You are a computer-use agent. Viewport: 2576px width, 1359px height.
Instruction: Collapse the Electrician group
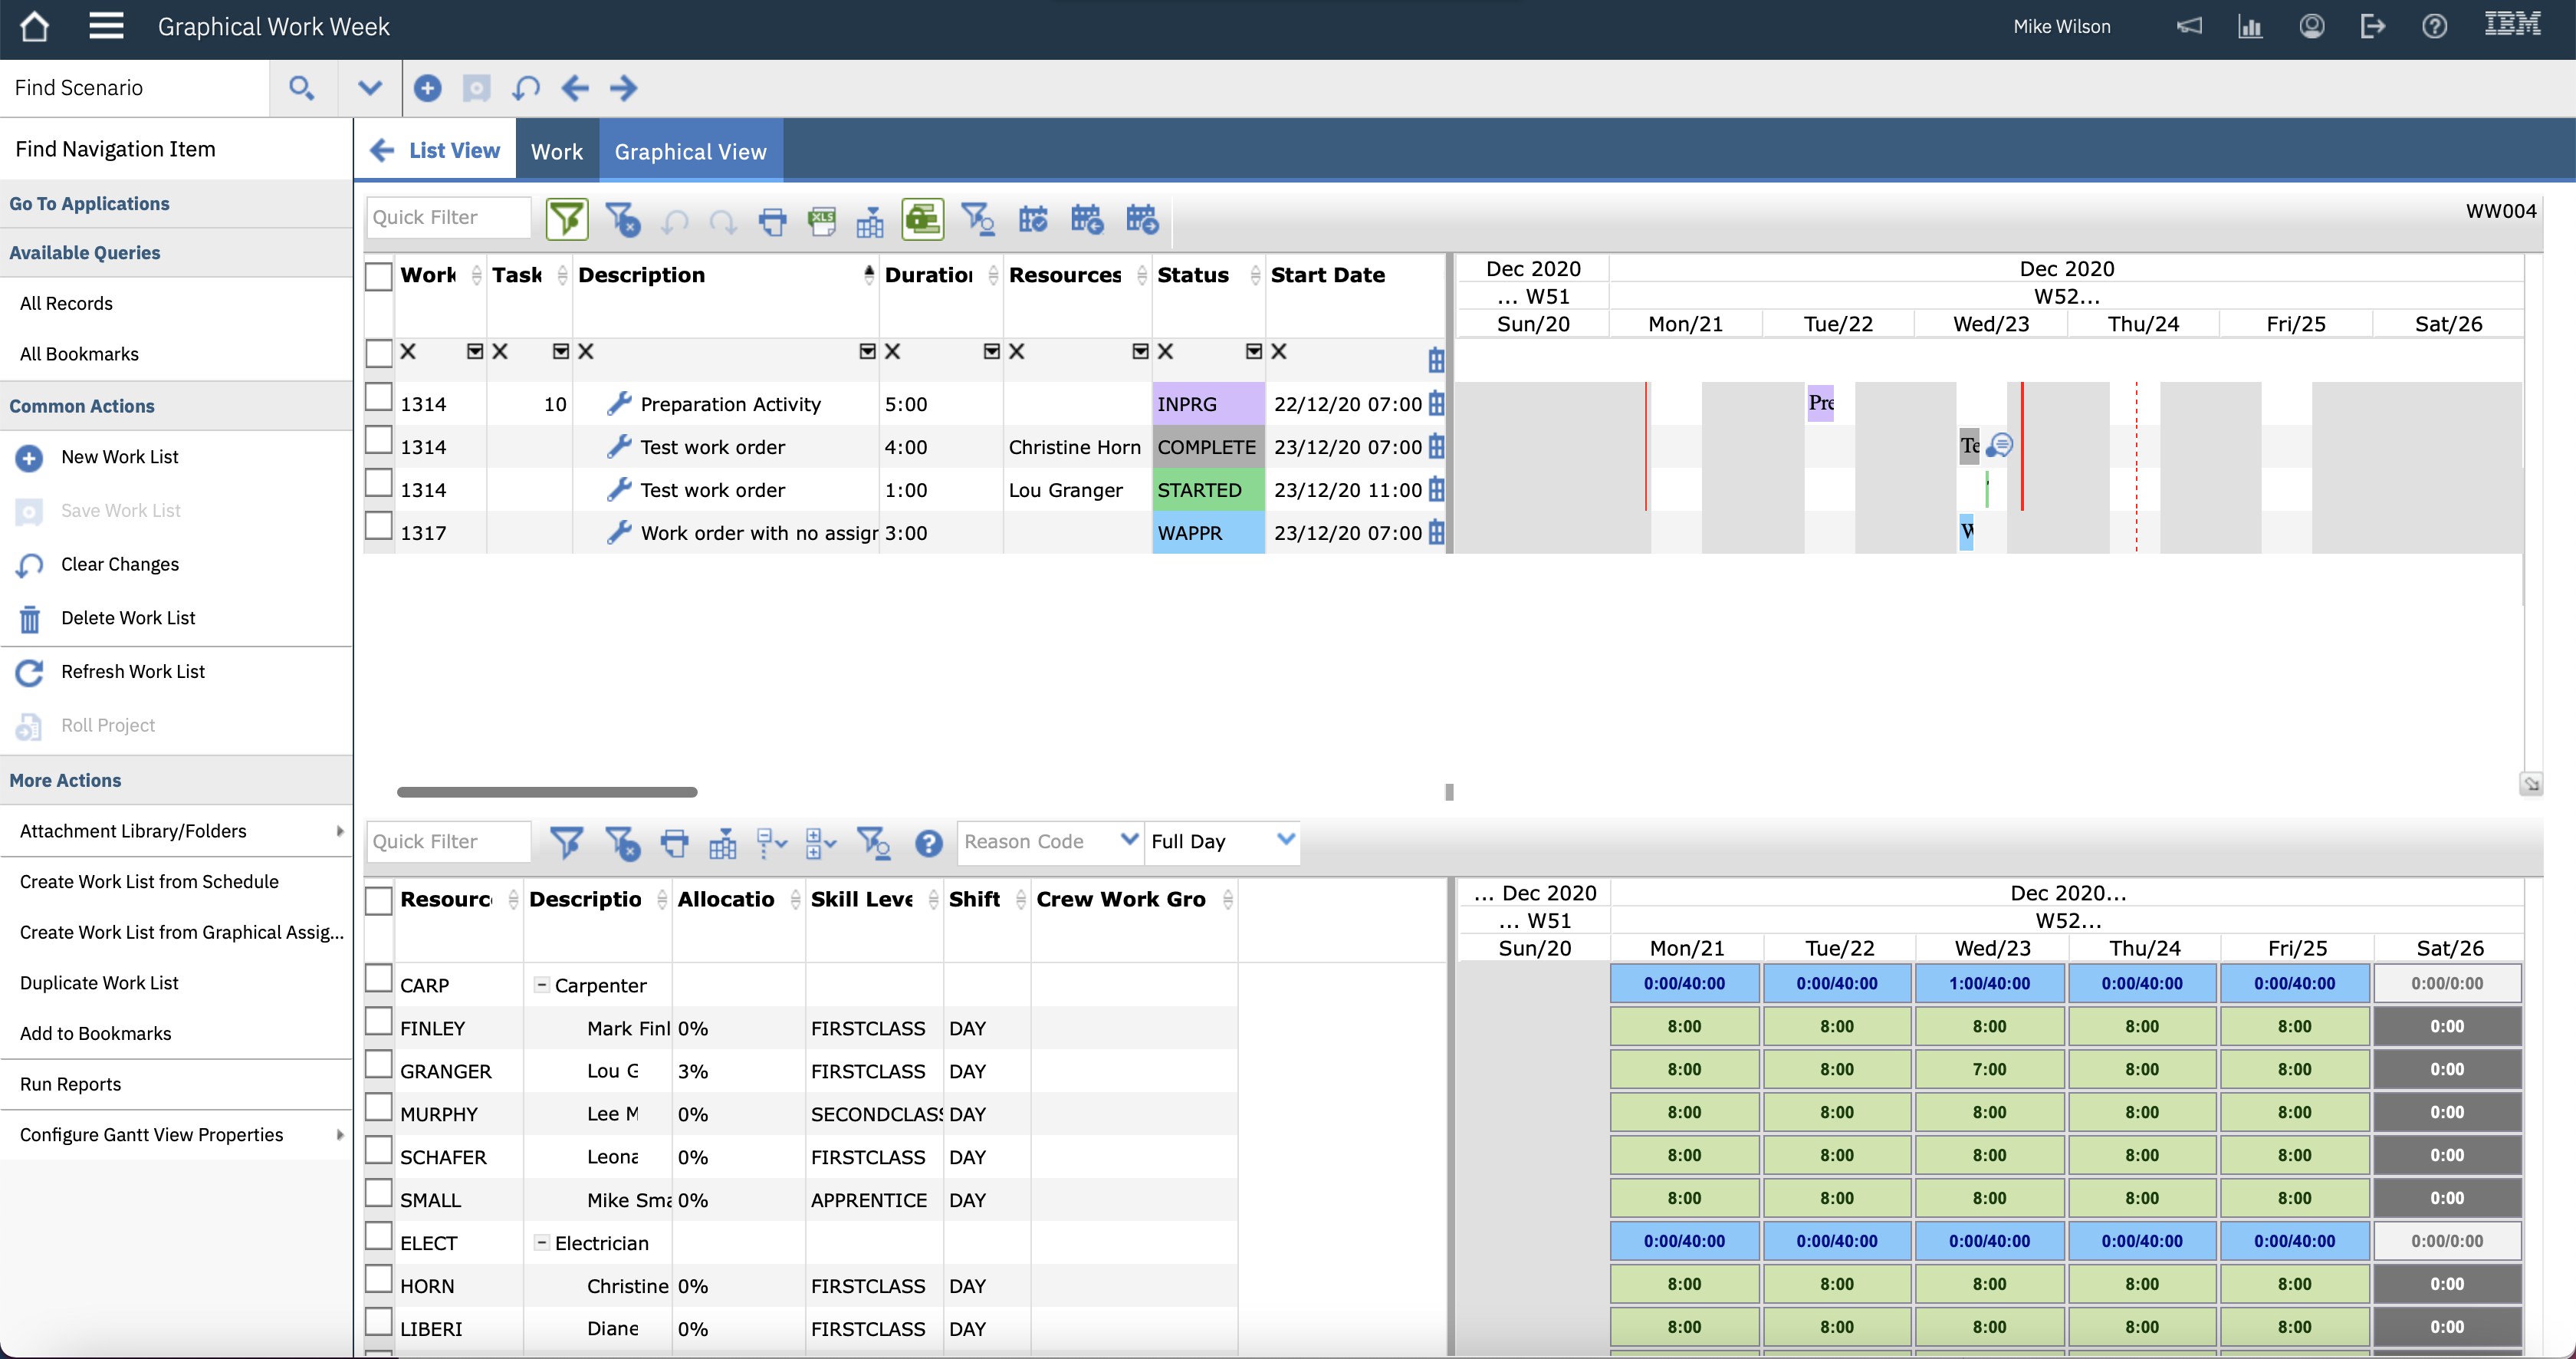point(541,1243)
